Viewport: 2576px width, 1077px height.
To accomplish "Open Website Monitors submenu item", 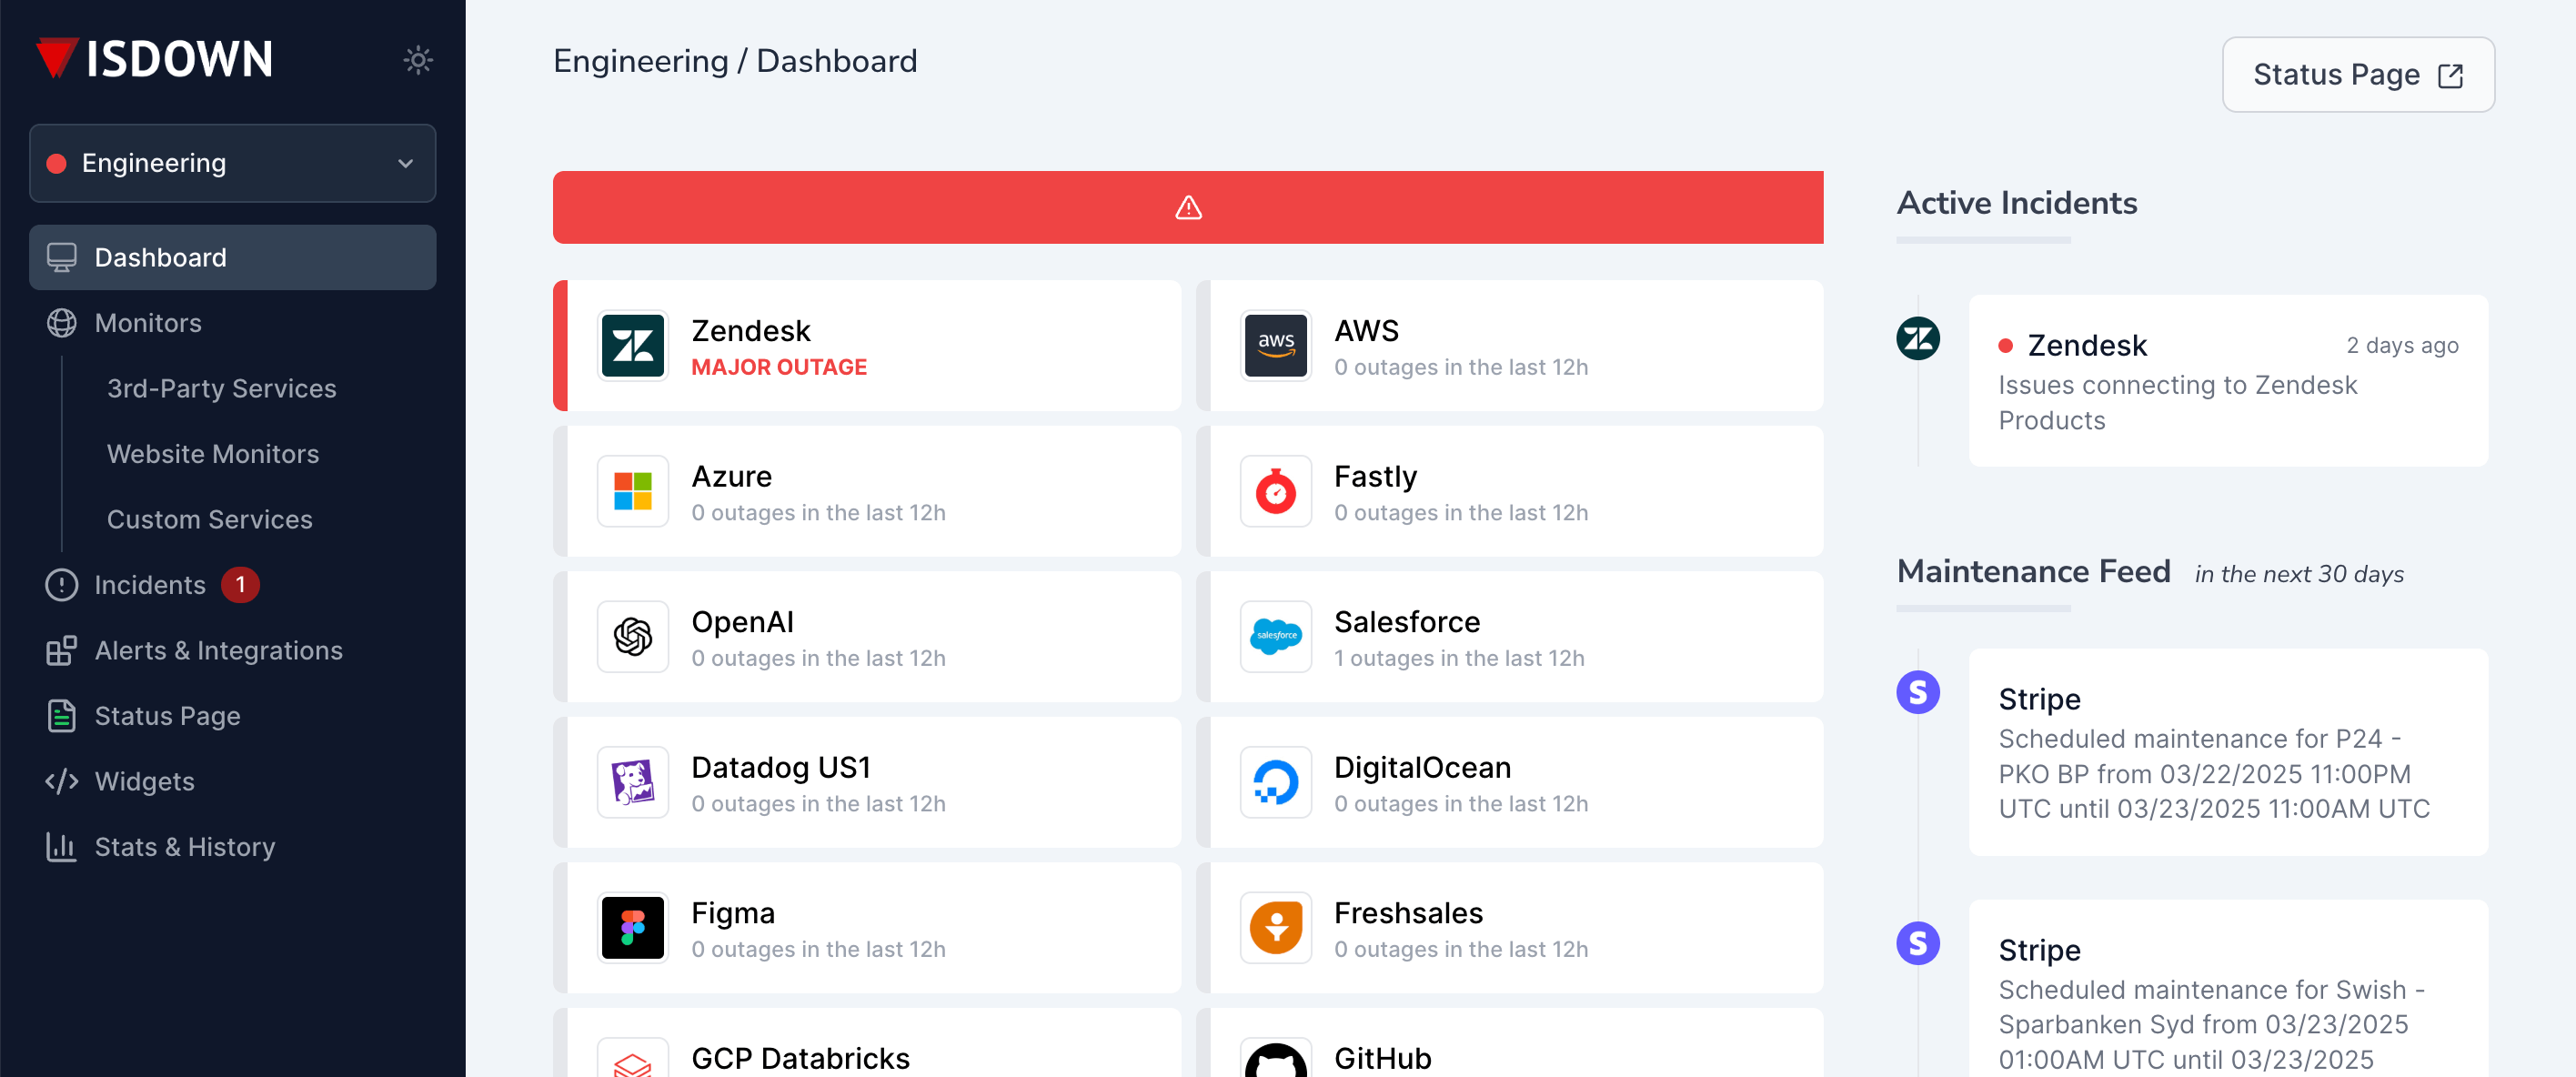I will coord(212,454).
